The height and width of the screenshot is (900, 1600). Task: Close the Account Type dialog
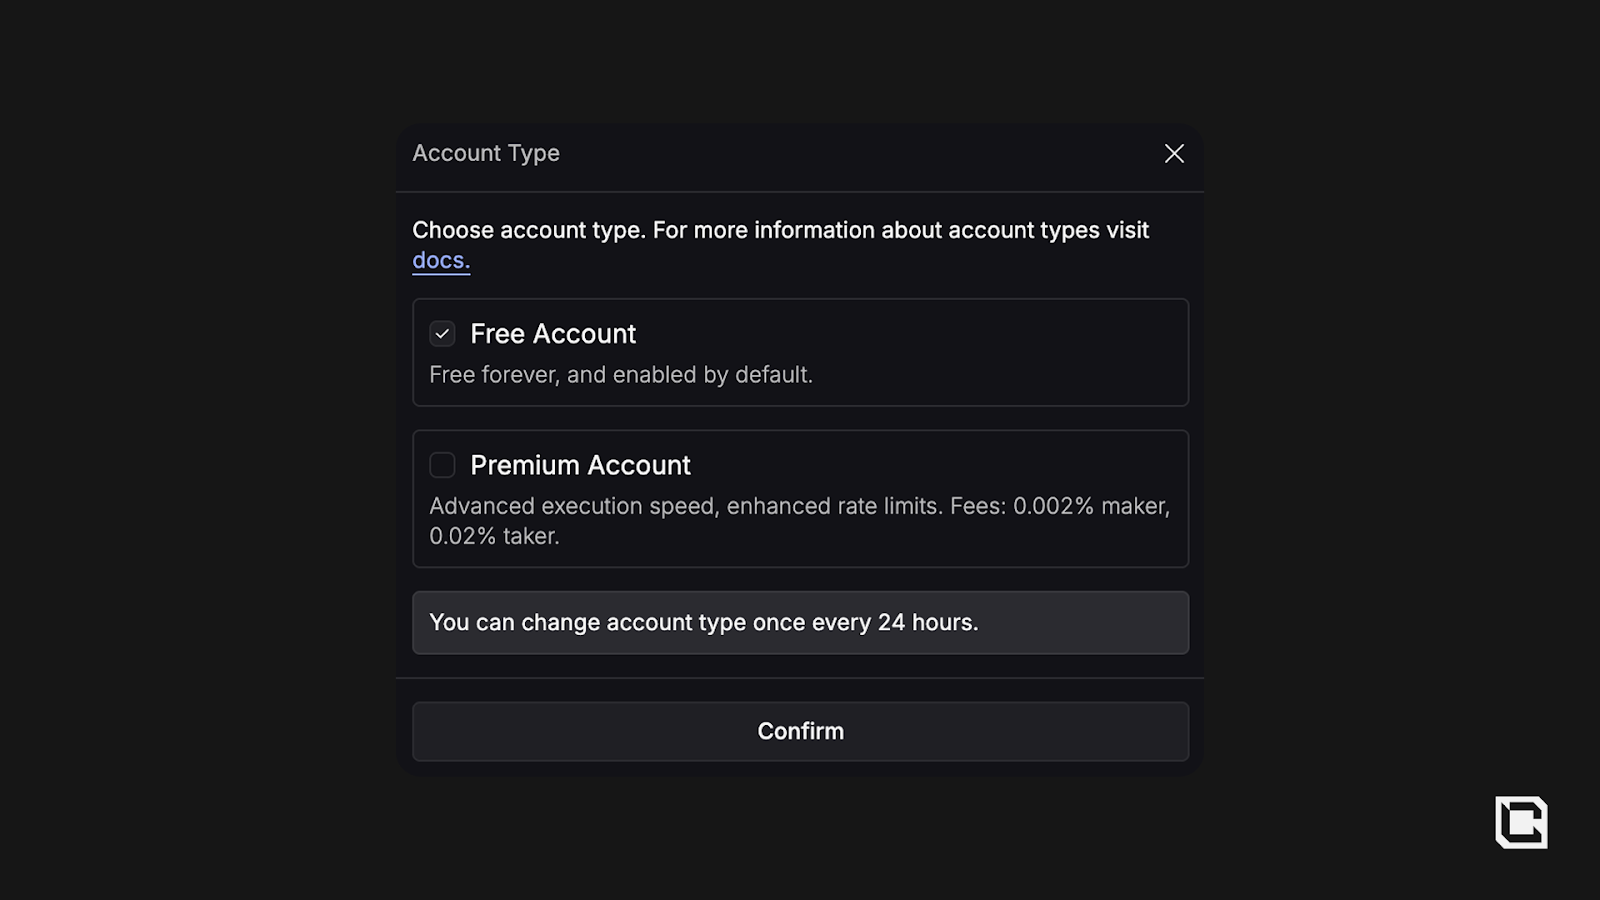tap(1174, 153)
